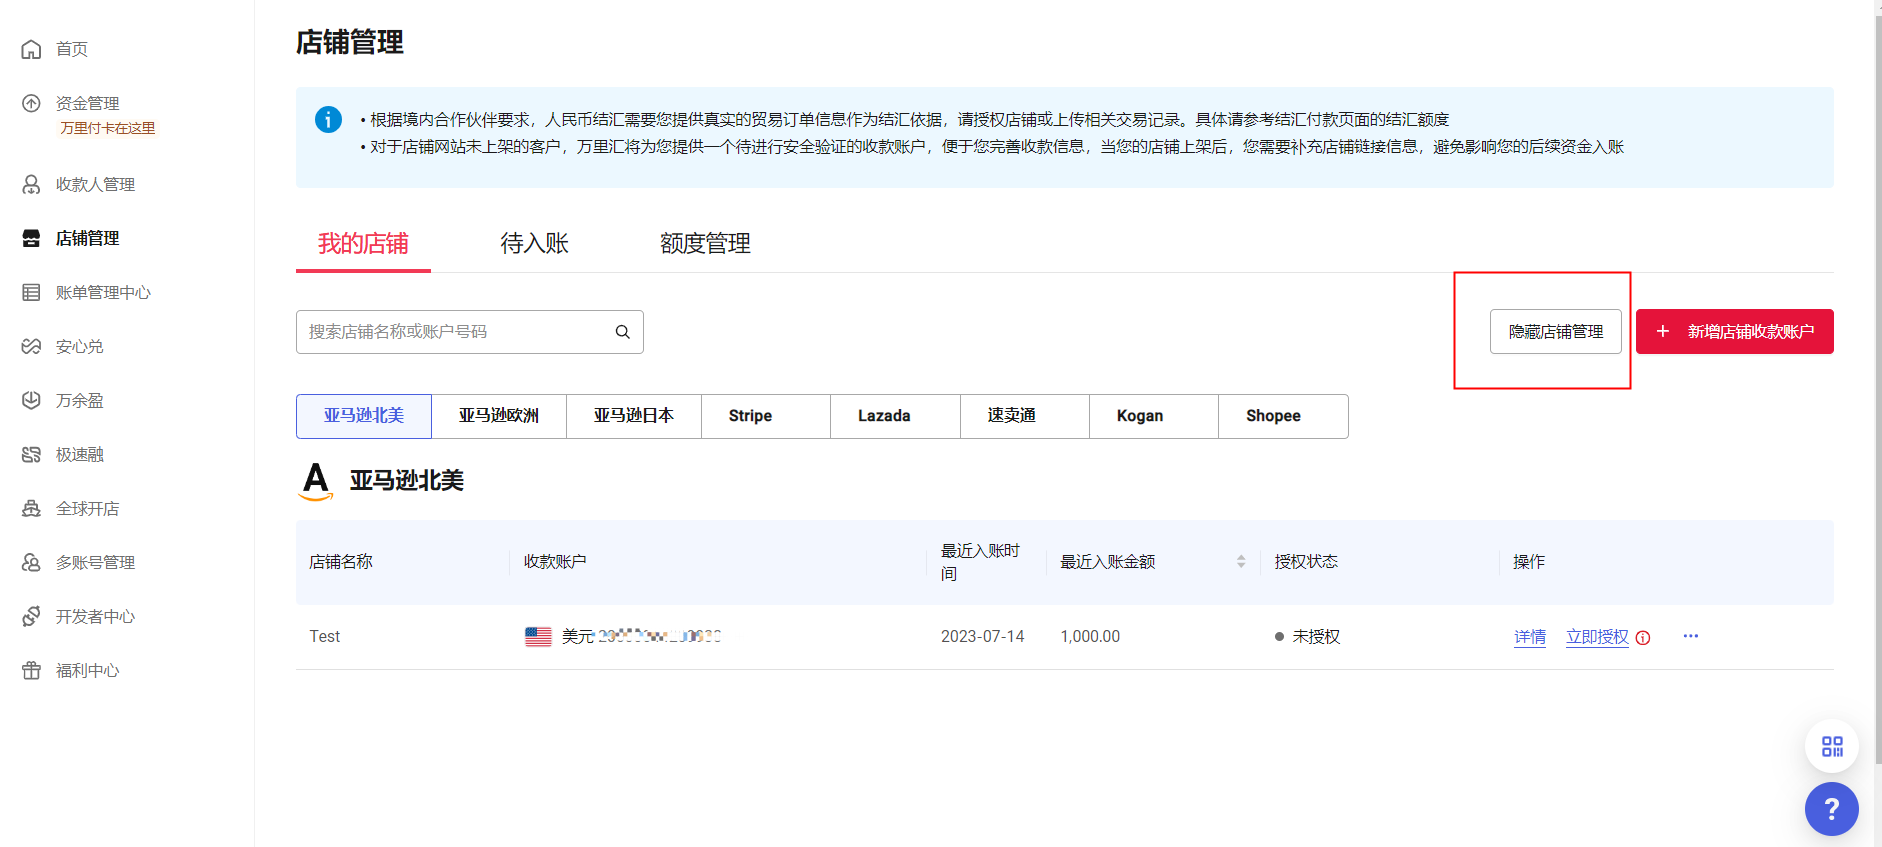Open the QR code floating button
The image size is (1882, 847).
(x=1831, y=746)
